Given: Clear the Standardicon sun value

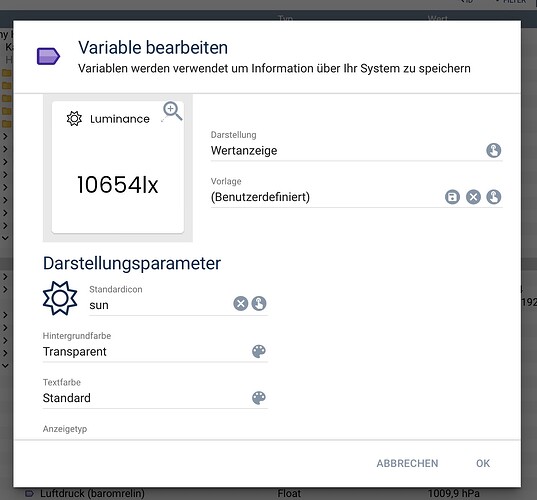Looking at the screenshot, I should tap(240, 303).
